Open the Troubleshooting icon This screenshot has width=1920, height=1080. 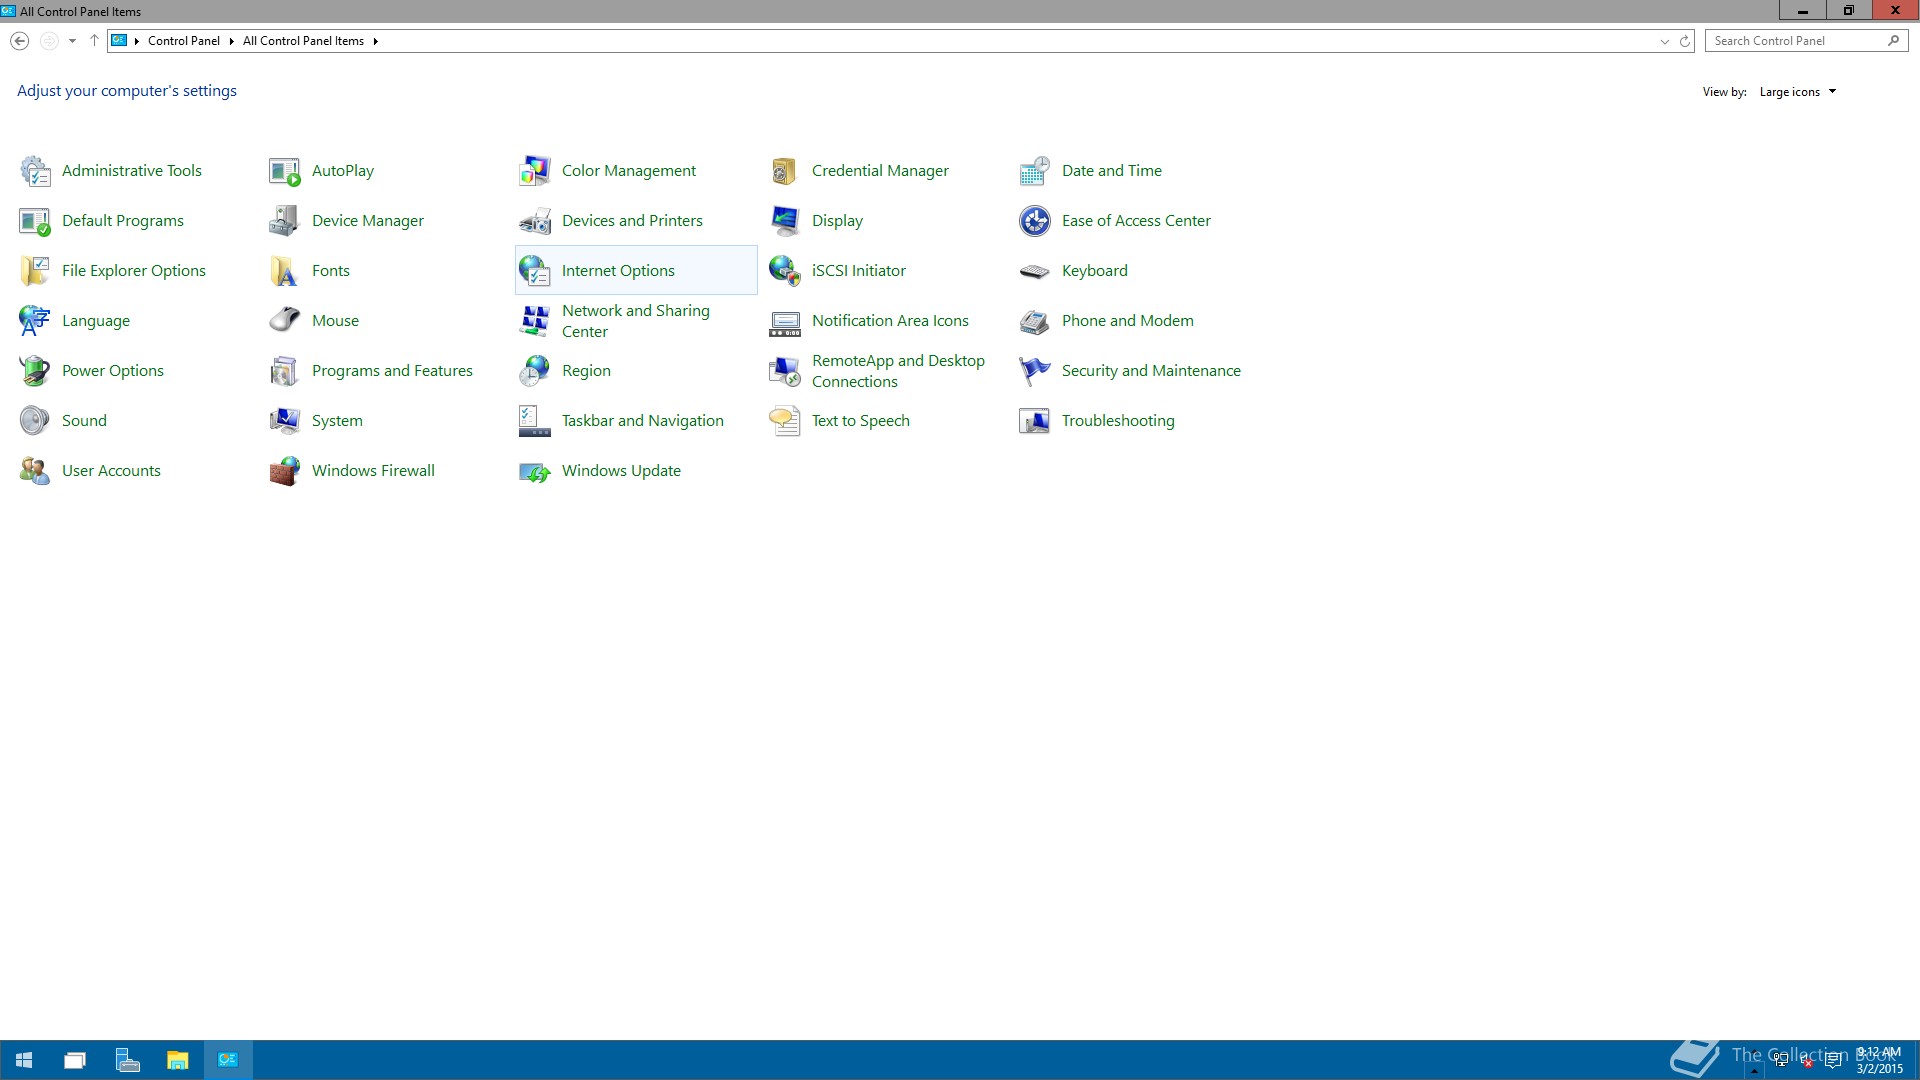(x=1035, y=421)
